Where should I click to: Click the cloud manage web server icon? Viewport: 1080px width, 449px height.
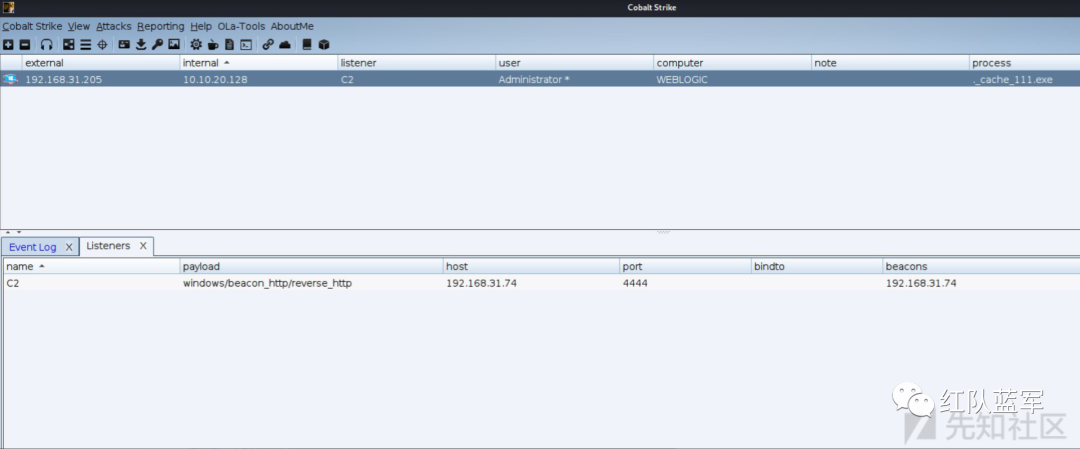coord(284,45)
